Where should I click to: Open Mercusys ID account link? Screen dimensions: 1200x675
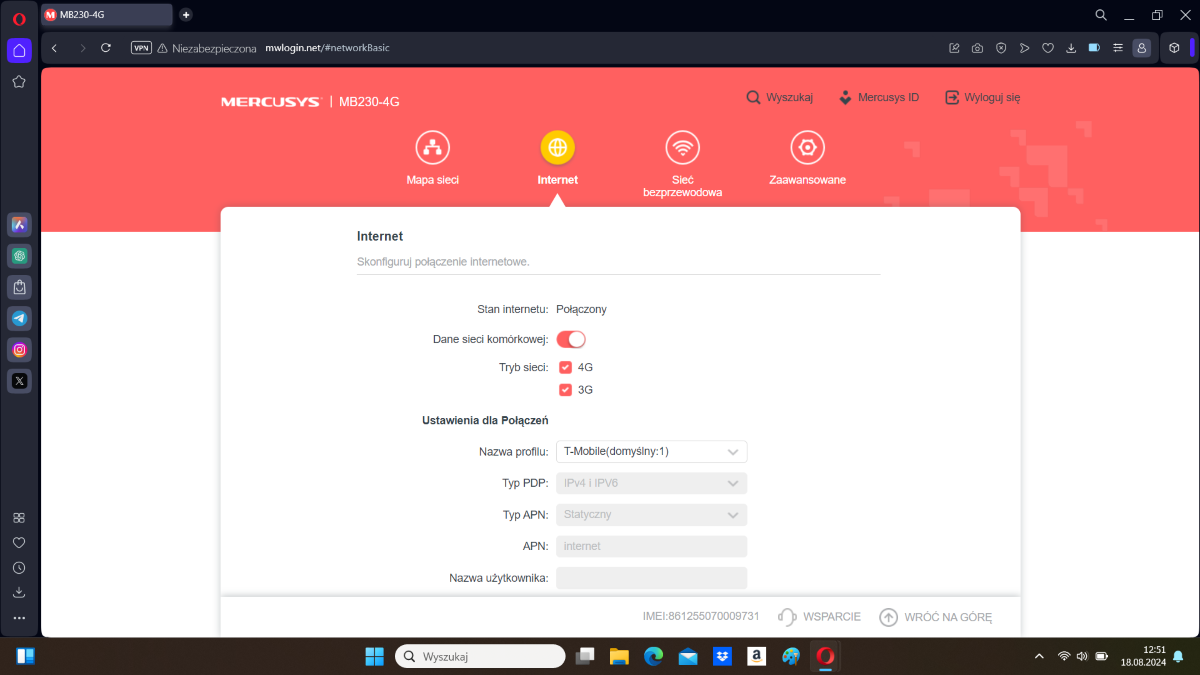[878, 98]
